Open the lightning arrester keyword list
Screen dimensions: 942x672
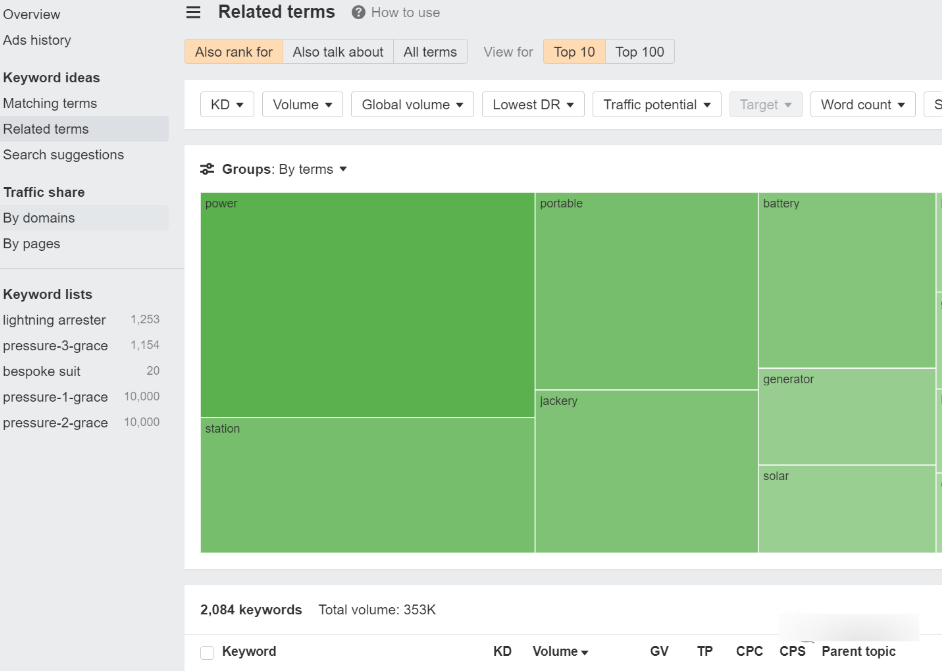tap(54, 320)
